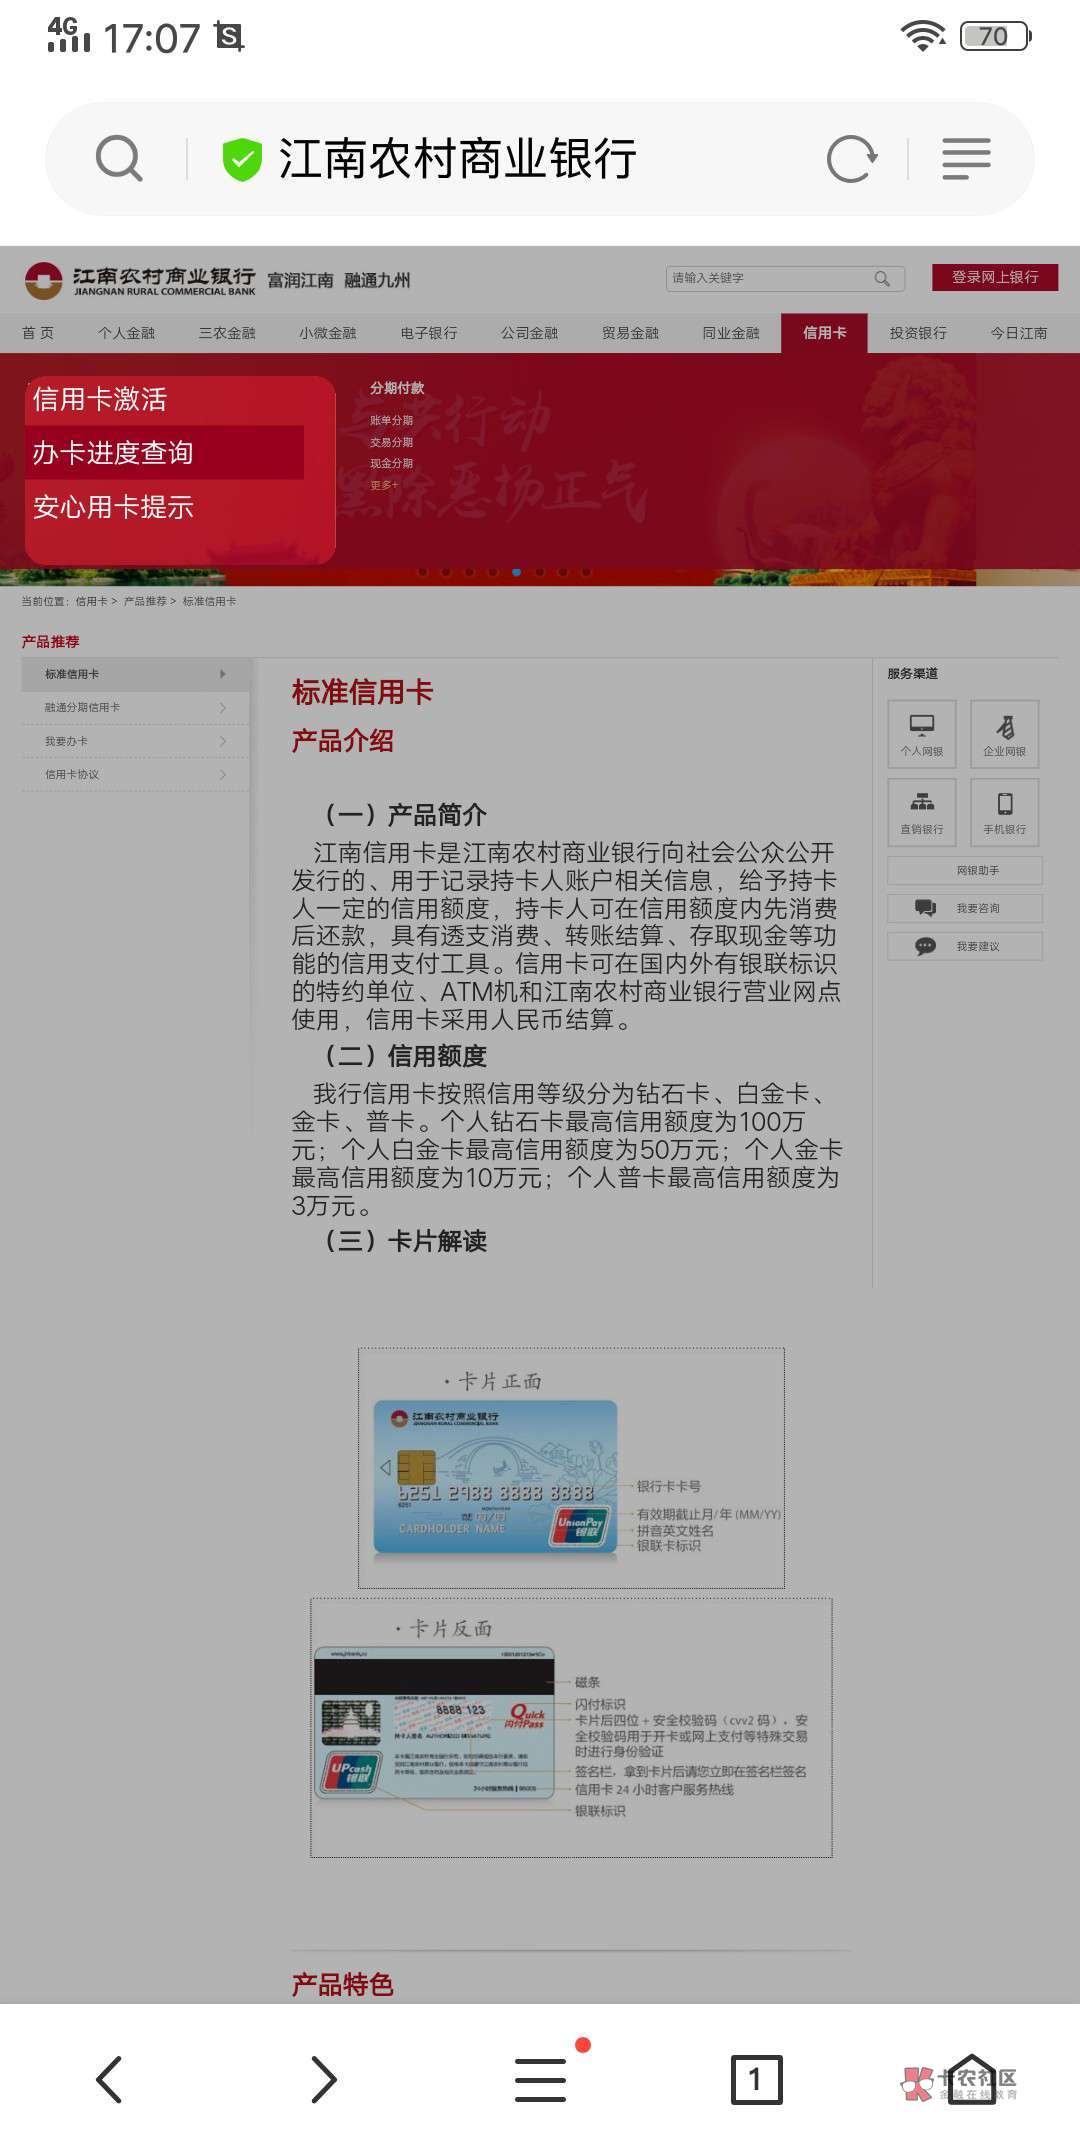The height and width of the screenshot is (2154, 1080).
Task: Click 产品推荐 in the breadcrumb
Action: (x=145, y=601)
